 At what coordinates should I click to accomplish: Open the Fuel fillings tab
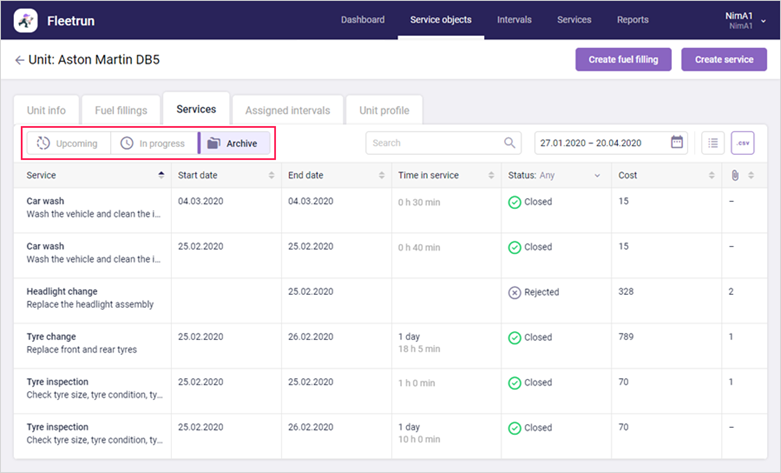point(121,110)
